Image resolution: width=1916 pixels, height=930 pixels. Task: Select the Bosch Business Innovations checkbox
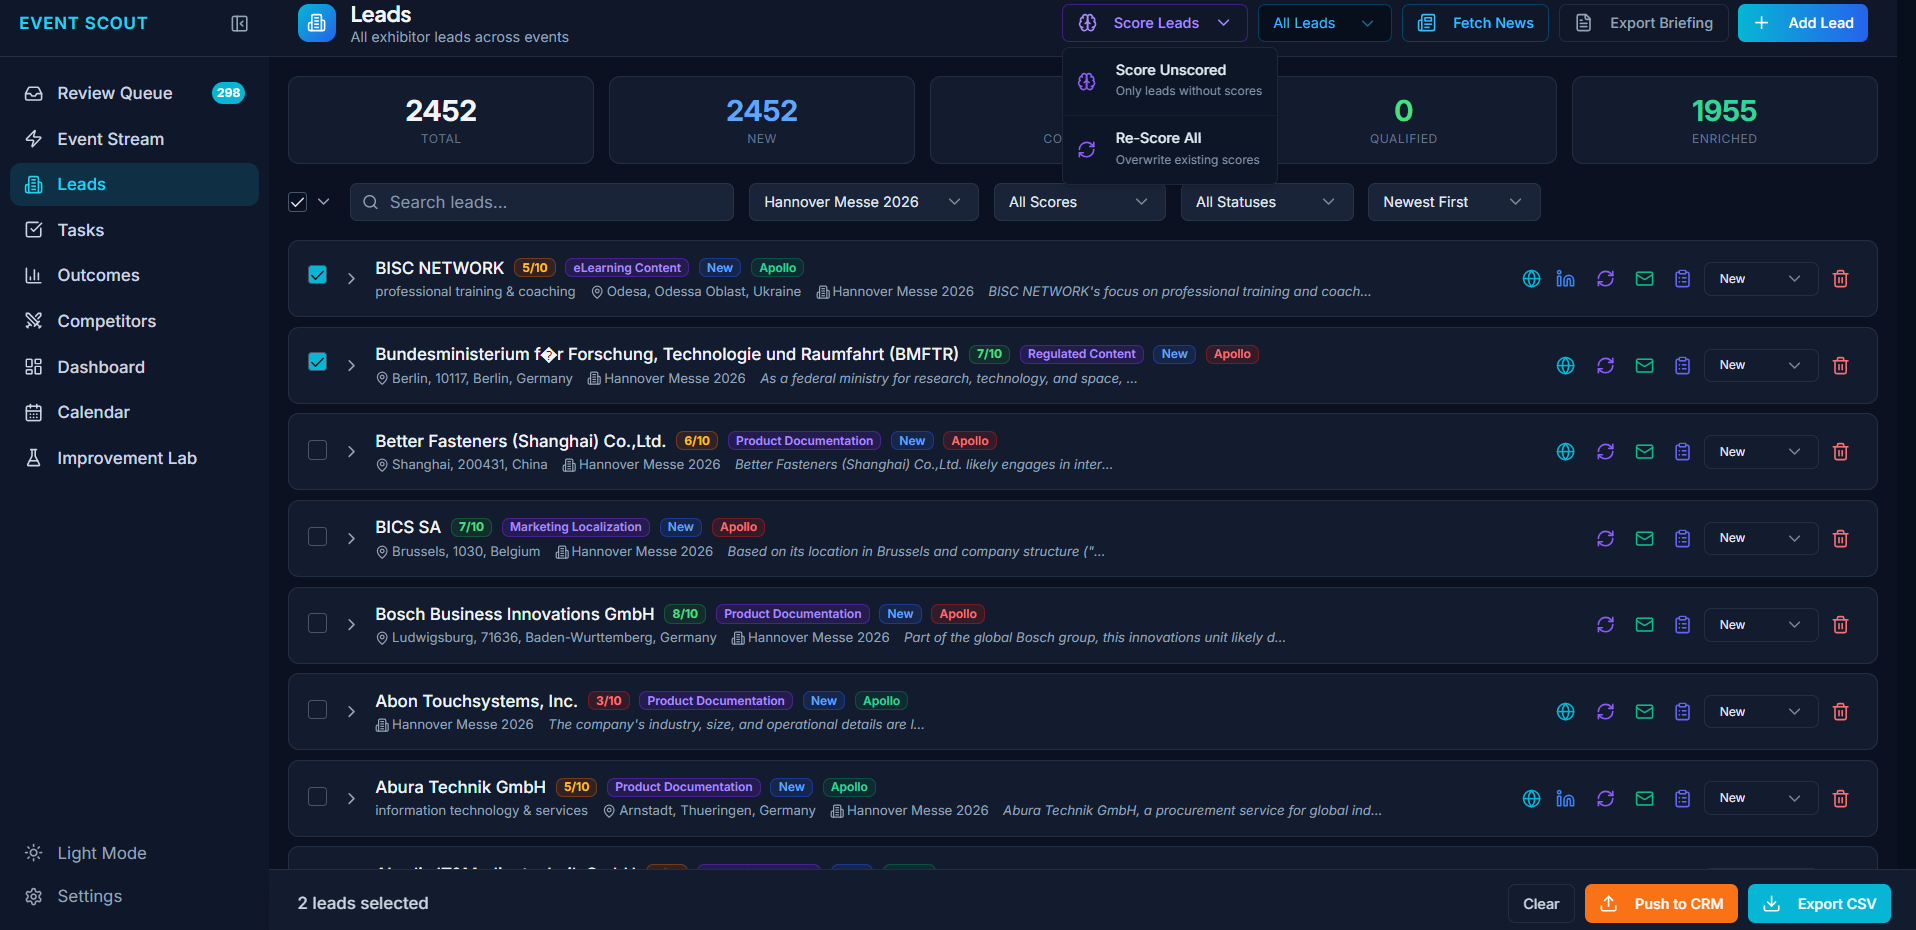[x=318, y=623]
